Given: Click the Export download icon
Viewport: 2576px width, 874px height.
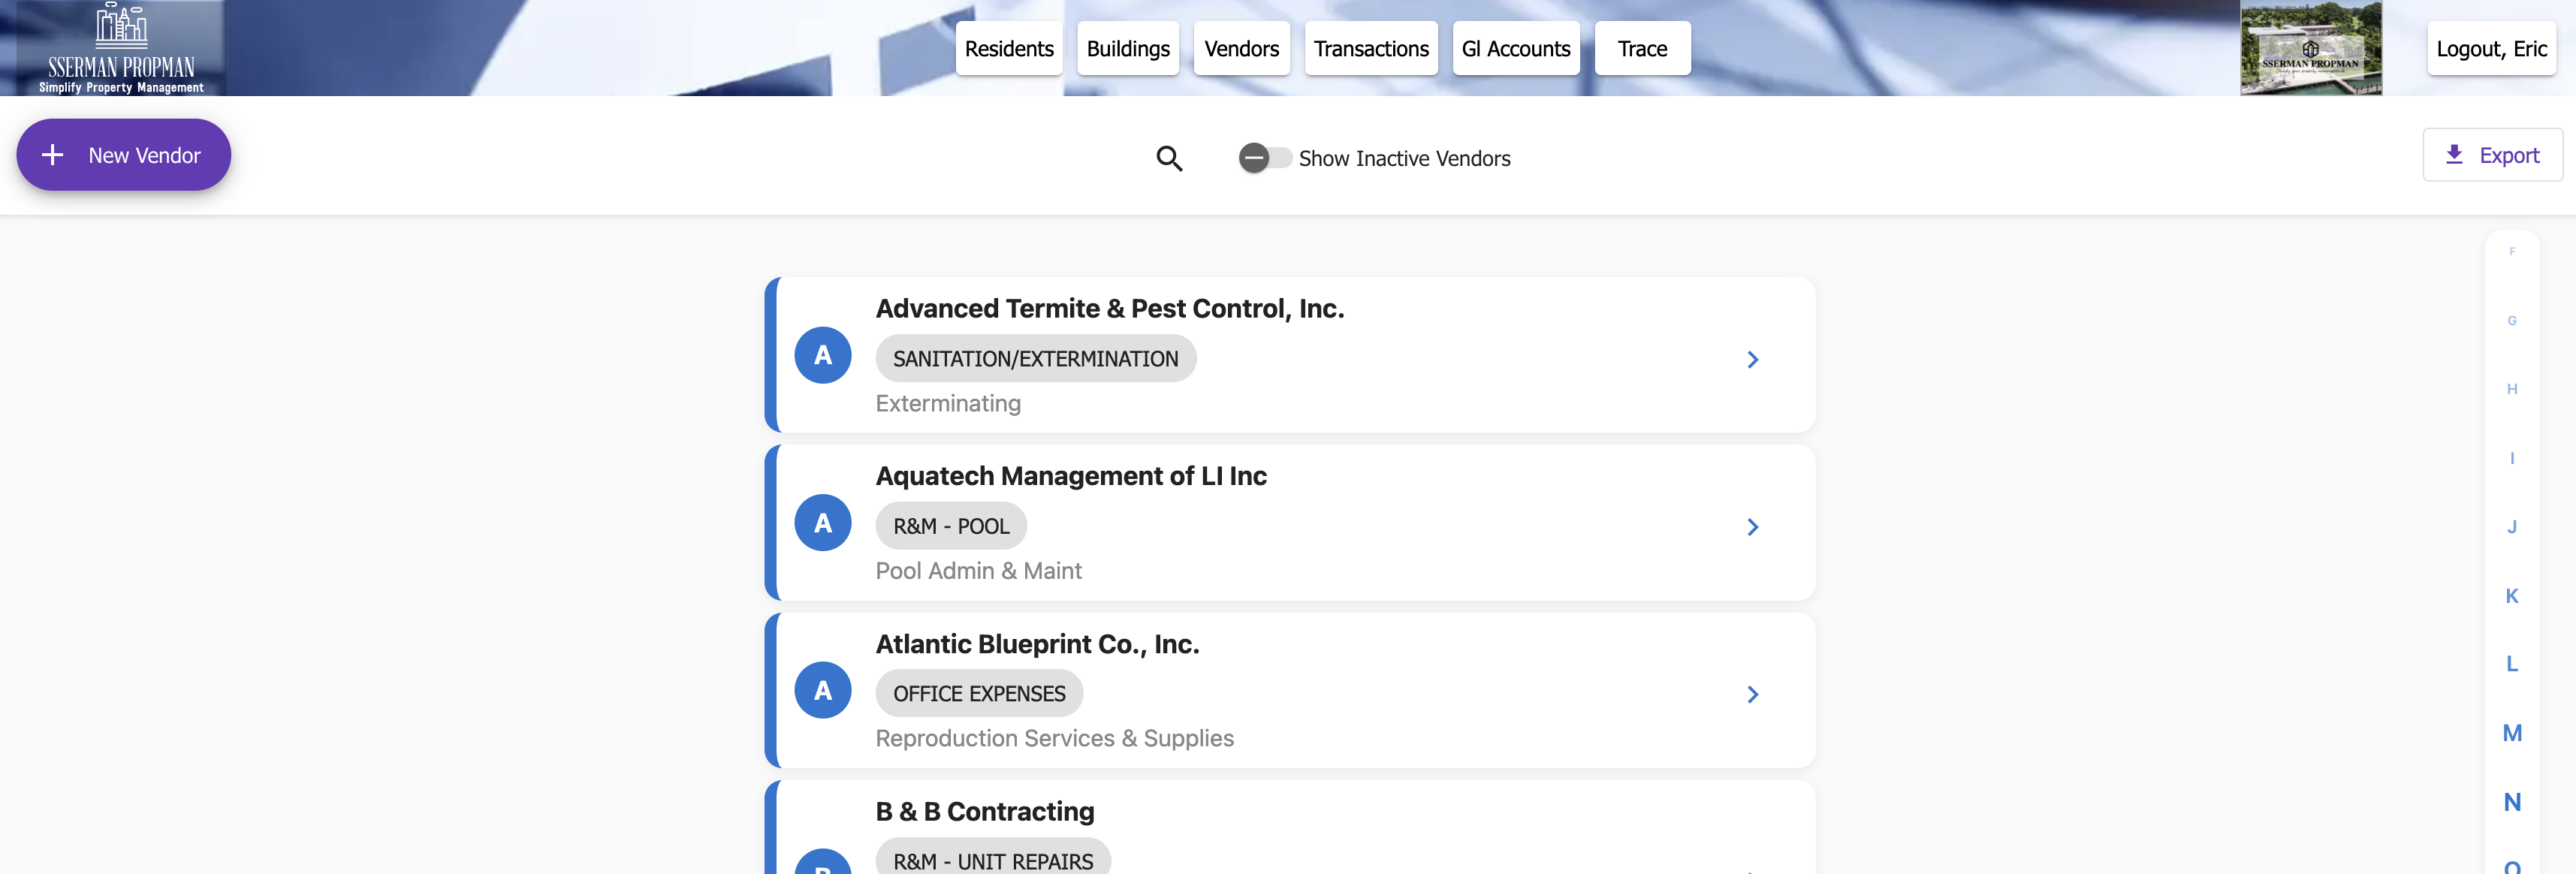Looking at the screenshot, I should coord(2454,155).
